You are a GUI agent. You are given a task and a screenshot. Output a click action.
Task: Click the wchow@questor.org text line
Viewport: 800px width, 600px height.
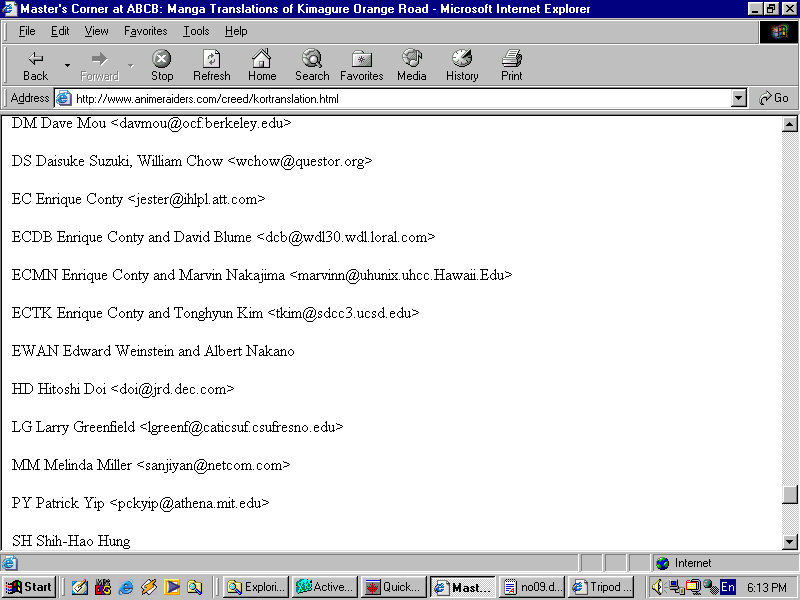click(x=192, y=161)
